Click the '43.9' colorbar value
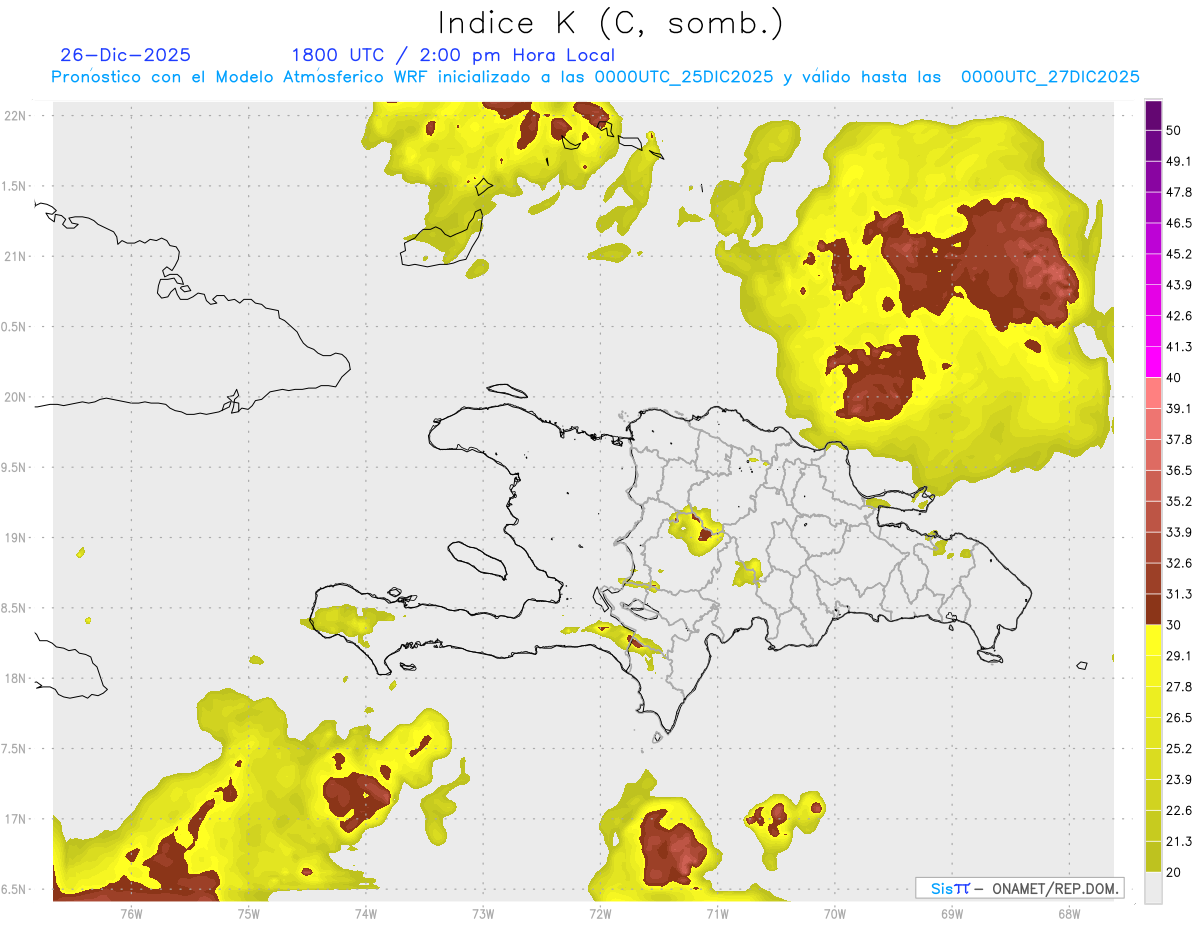Screen dimensions: 1200x927 1179,285
